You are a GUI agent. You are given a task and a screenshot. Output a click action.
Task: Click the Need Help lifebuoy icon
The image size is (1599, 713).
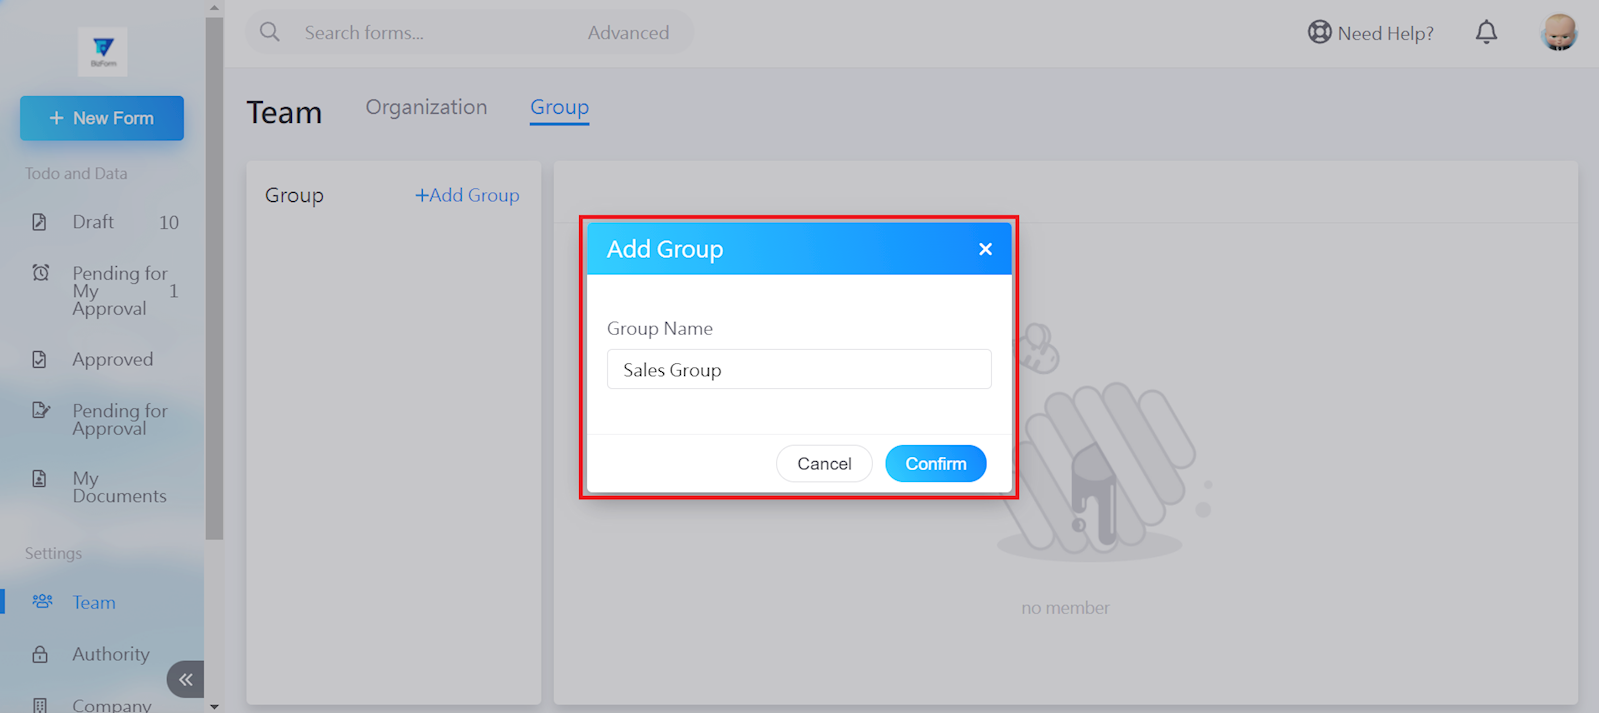pyautogui.click(x=1319, y=33)
